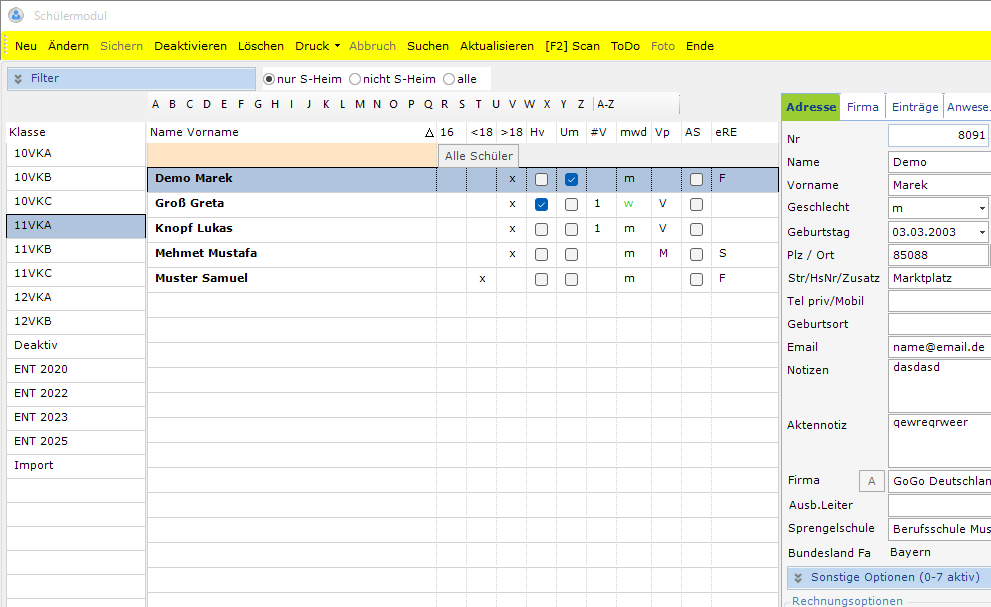Click the Email input field
Image resolution: width=991 pixels, height=607 pixels.
938,347
